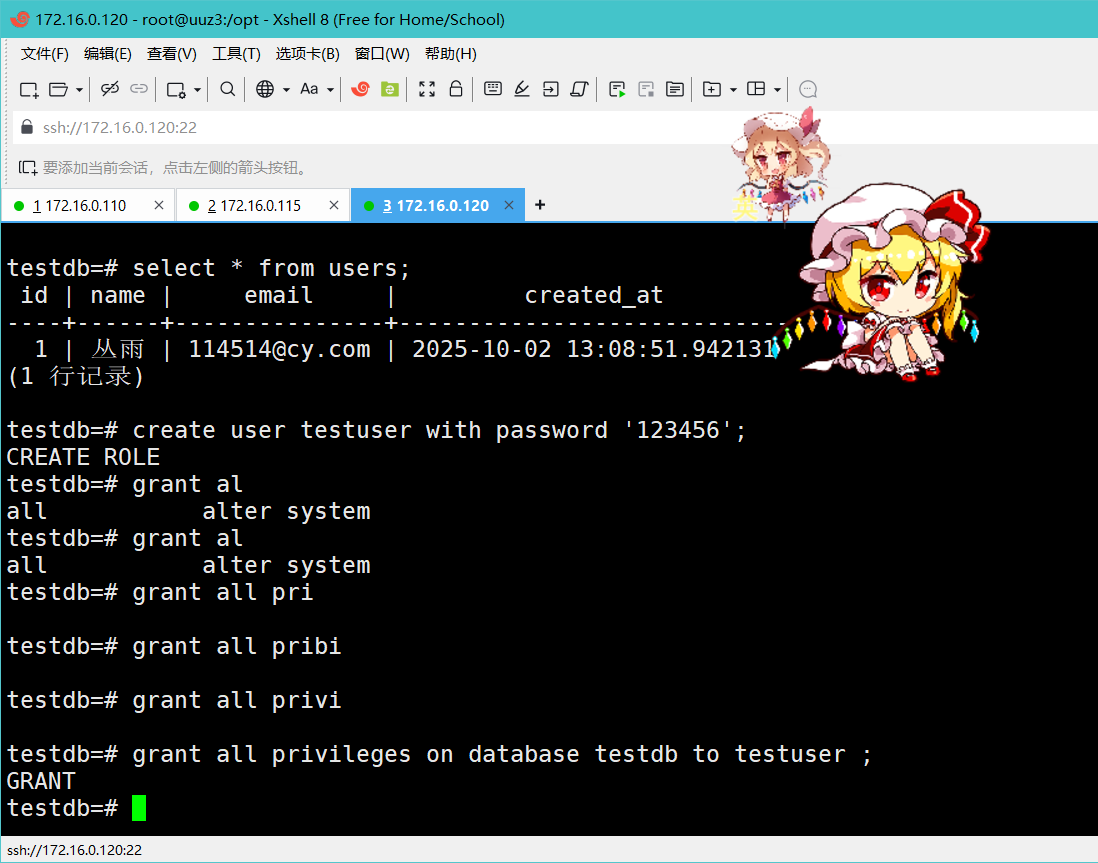Create a new session with toolbar icon
Screen dimensions: 1098x863
pos(29,90)
